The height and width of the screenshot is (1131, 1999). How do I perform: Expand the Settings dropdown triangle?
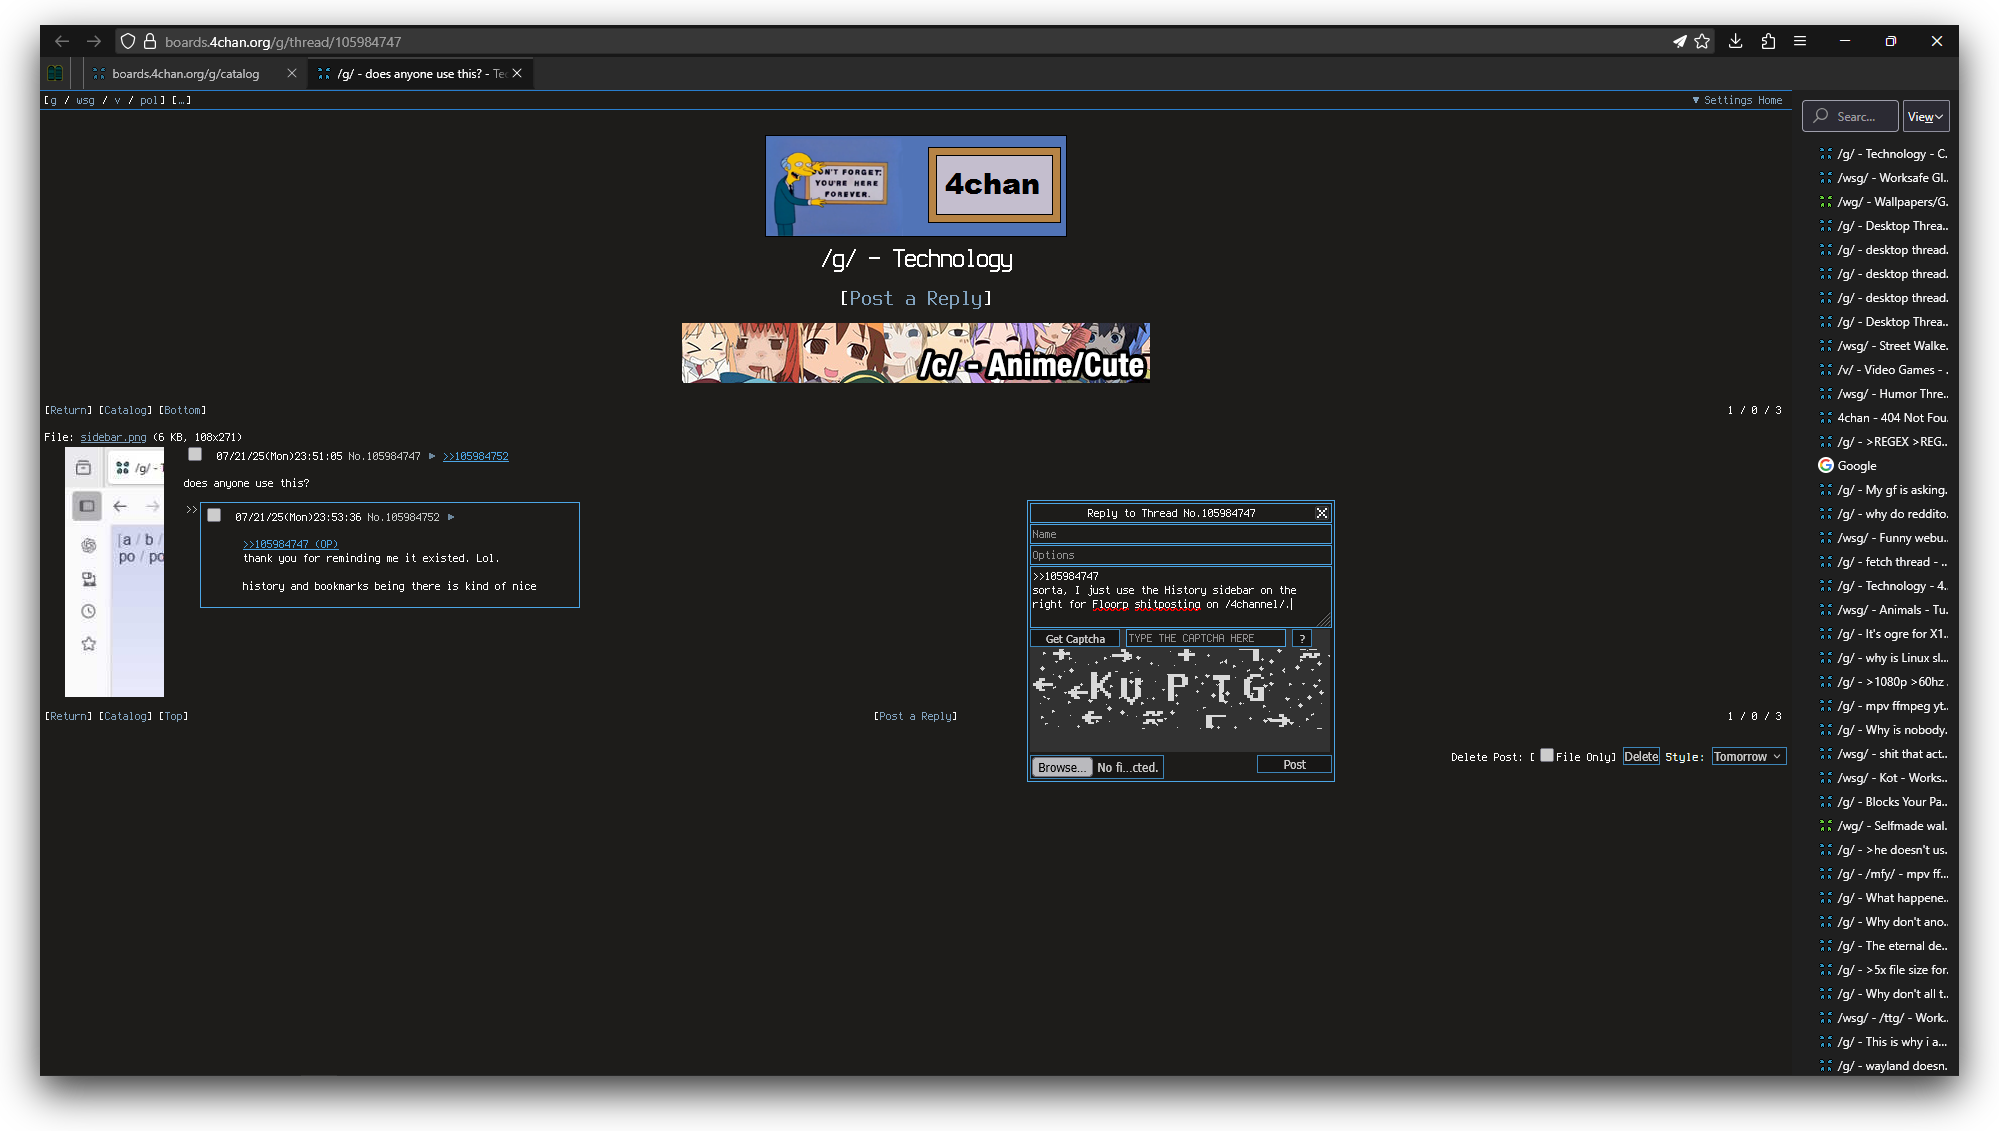click(x=1696, y=100)
